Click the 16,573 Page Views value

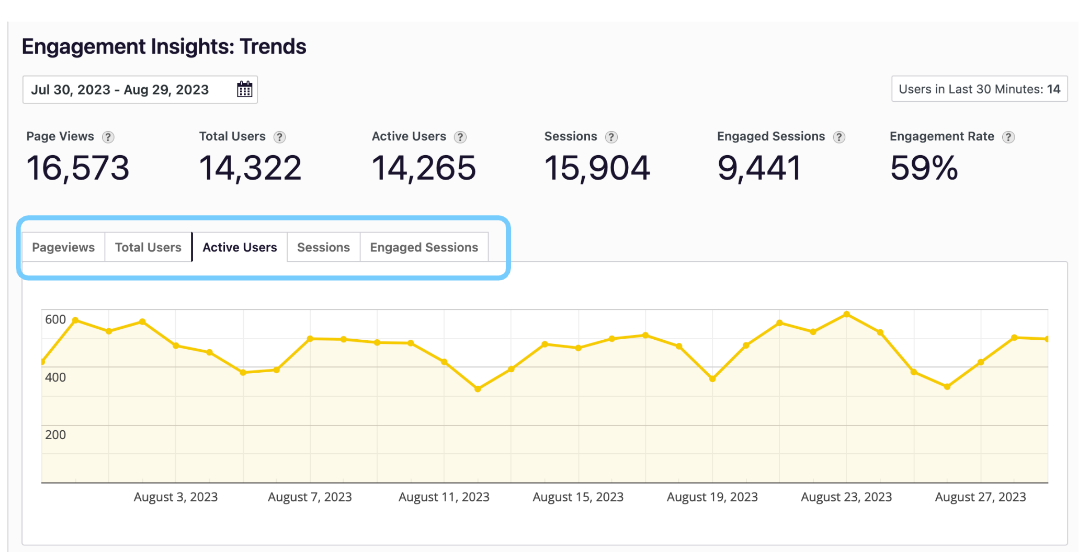pos(78,168)
